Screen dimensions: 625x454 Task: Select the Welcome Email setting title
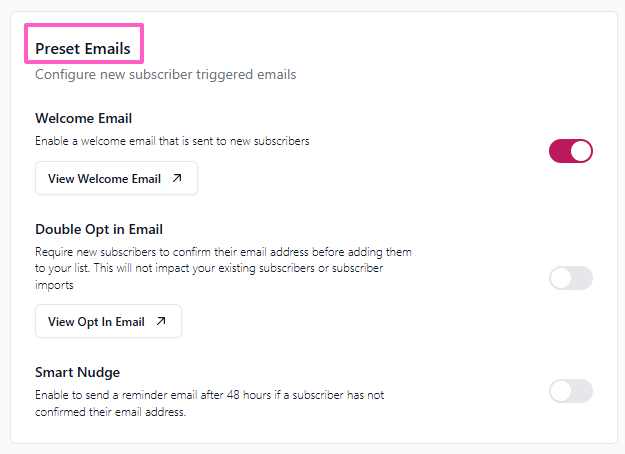pos(84,119)
